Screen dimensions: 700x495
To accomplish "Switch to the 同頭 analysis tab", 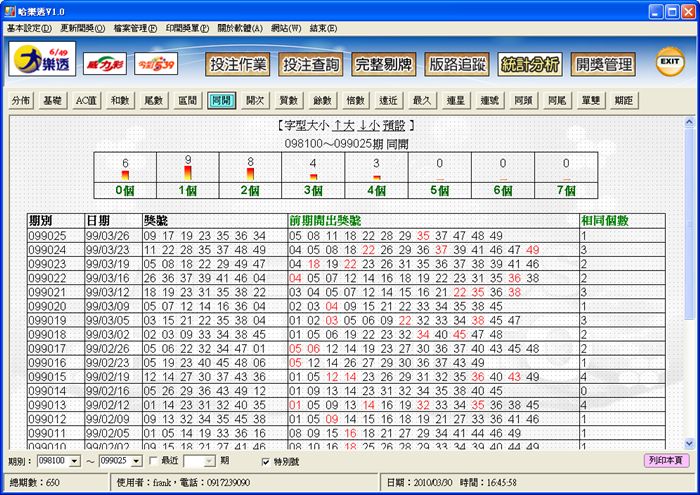I will tap(523, 100).
